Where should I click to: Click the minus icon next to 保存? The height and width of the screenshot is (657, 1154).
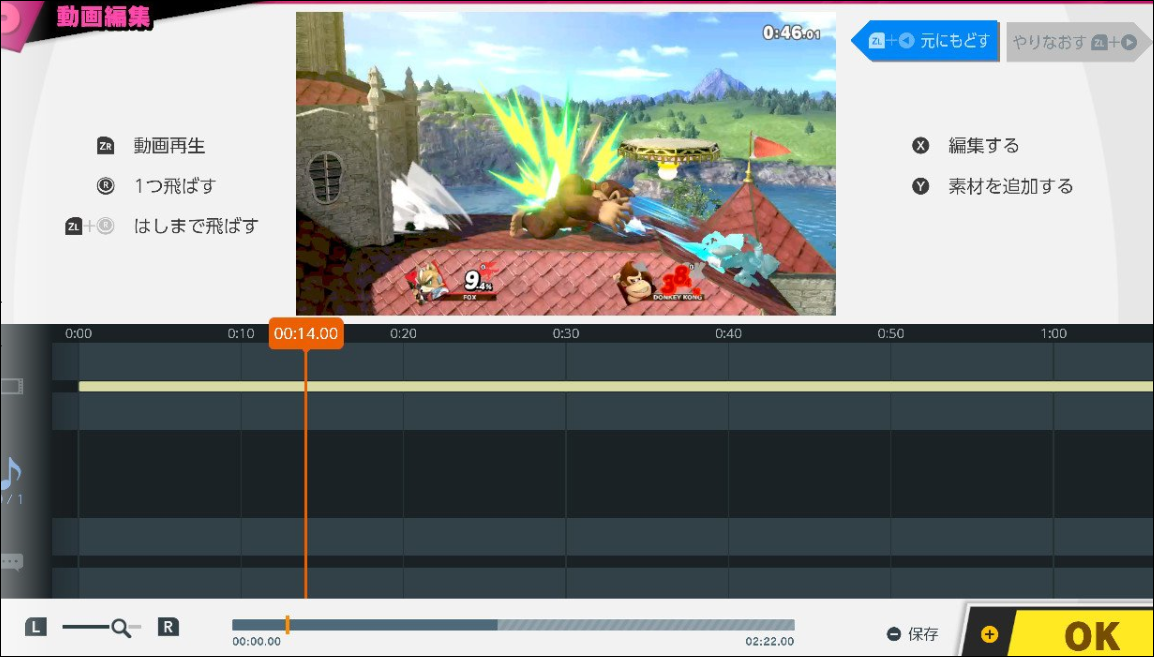(893, 633)
